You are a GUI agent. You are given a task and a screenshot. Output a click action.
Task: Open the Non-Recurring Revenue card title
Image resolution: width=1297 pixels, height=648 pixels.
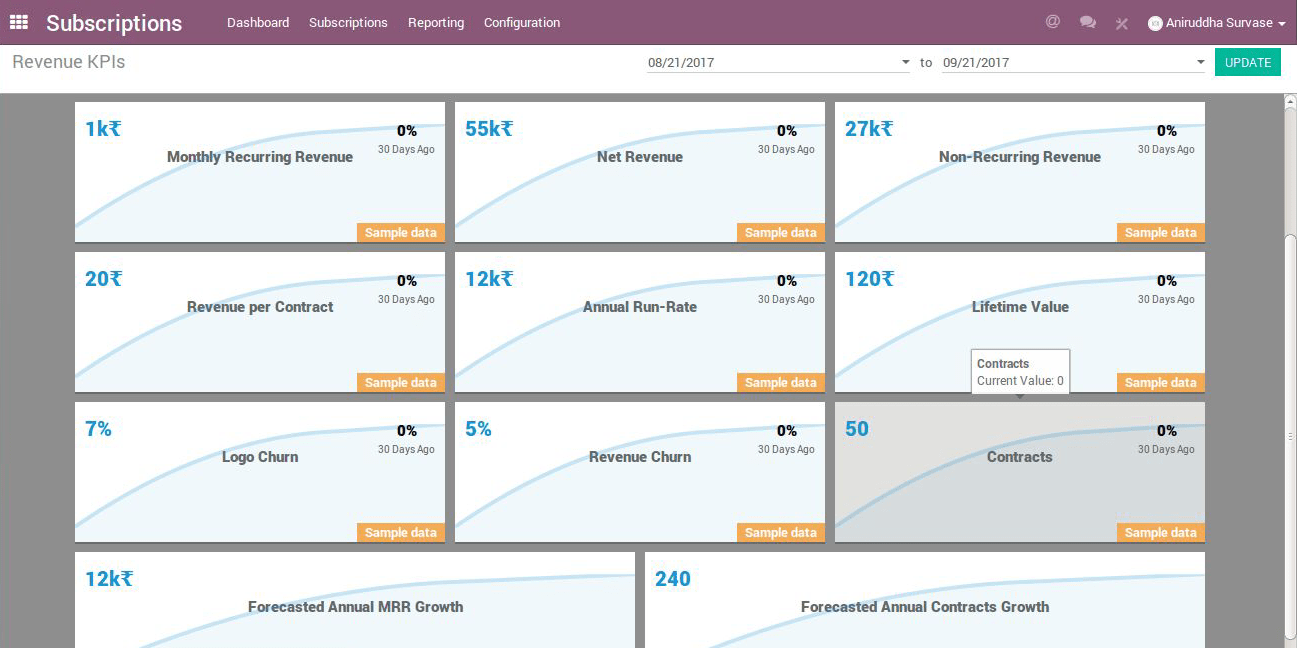[1020, 157]
